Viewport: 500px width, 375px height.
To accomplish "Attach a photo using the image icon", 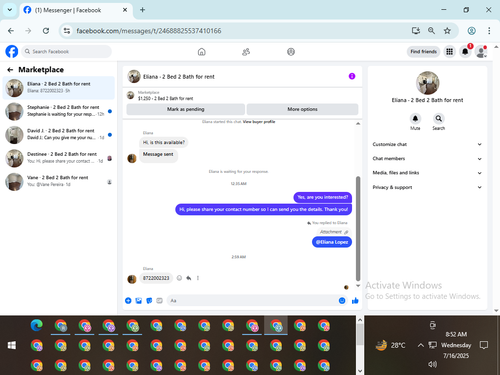I will pos(139,301).
